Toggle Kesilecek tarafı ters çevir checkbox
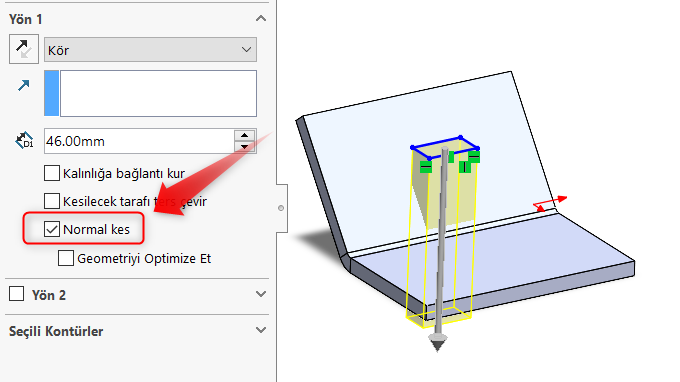 52,201
